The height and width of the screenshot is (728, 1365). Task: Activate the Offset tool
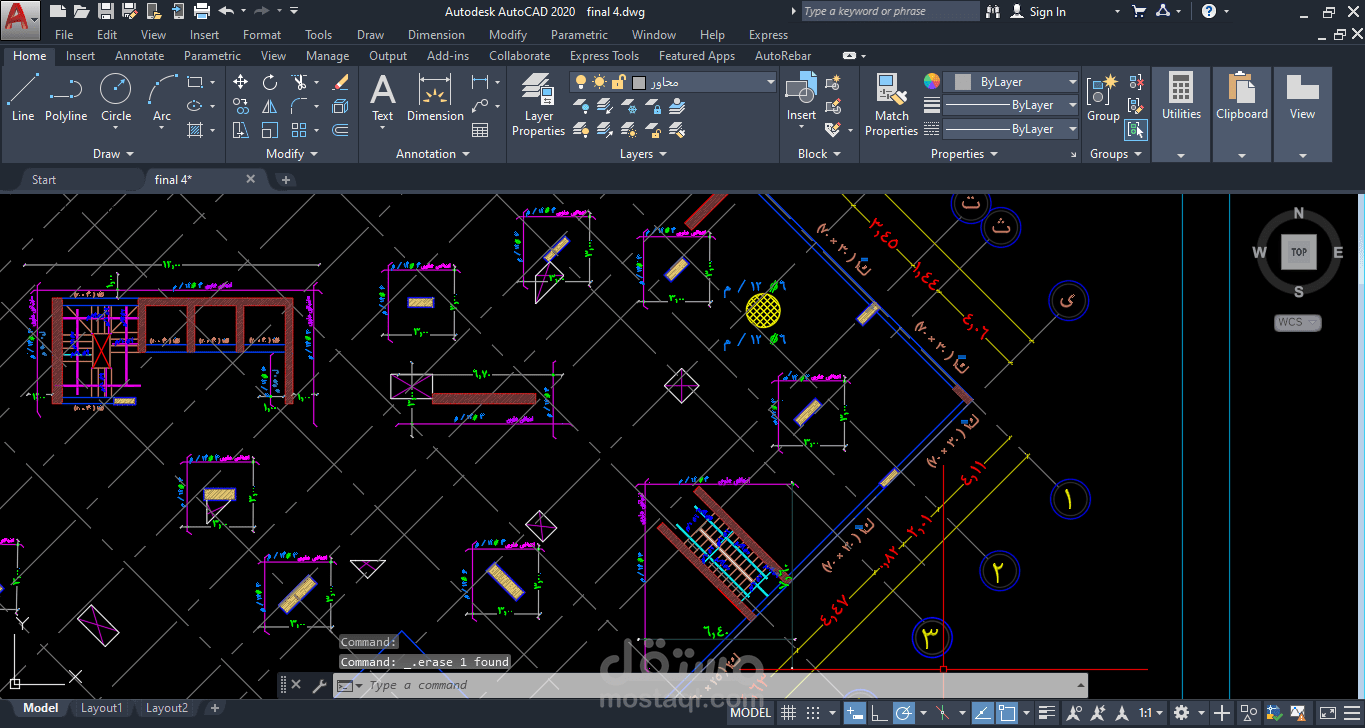[340, 130]
